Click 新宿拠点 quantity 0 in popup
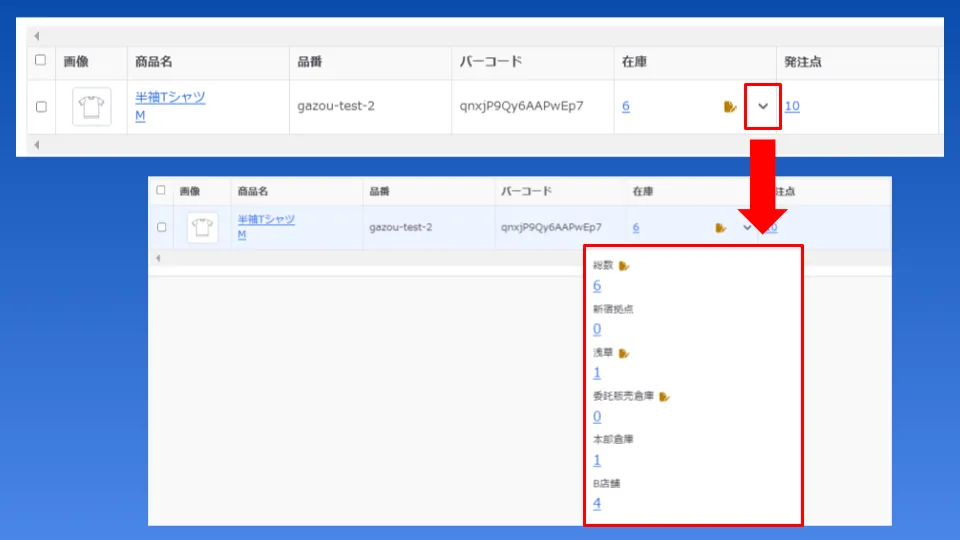 pos(597,329)
